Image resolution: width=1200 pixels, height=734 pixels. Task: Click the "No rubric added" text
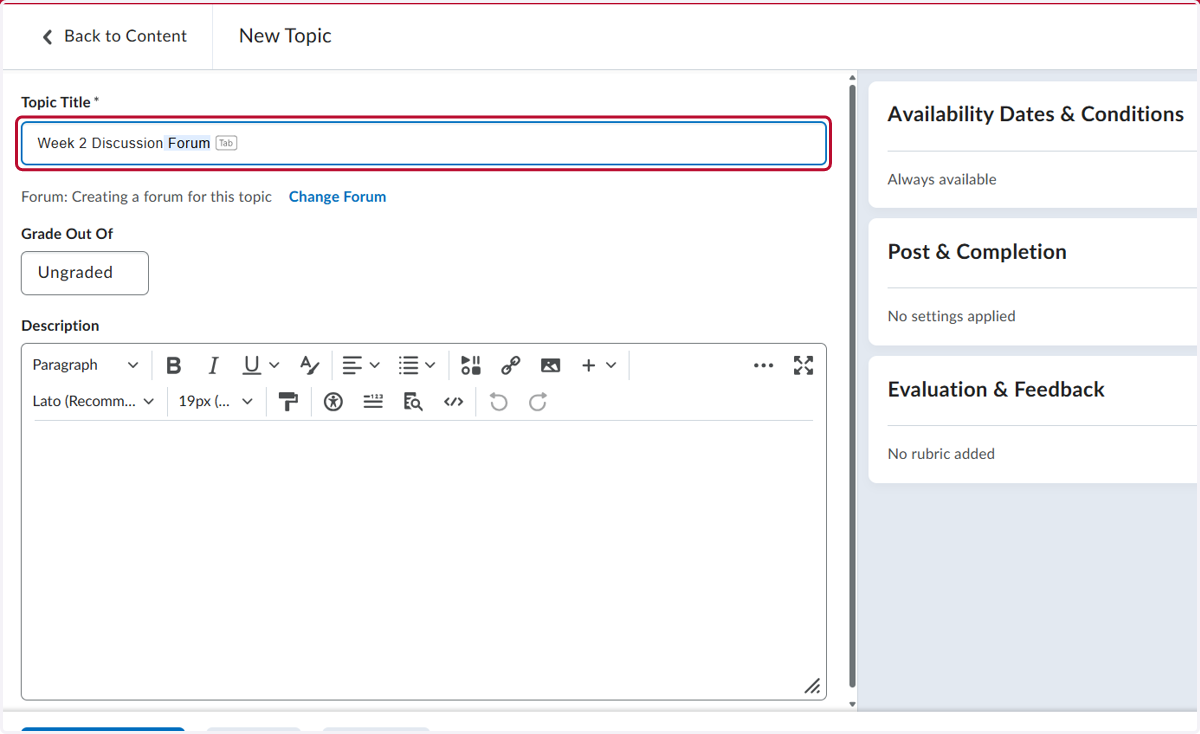click(x=941, y=454)
